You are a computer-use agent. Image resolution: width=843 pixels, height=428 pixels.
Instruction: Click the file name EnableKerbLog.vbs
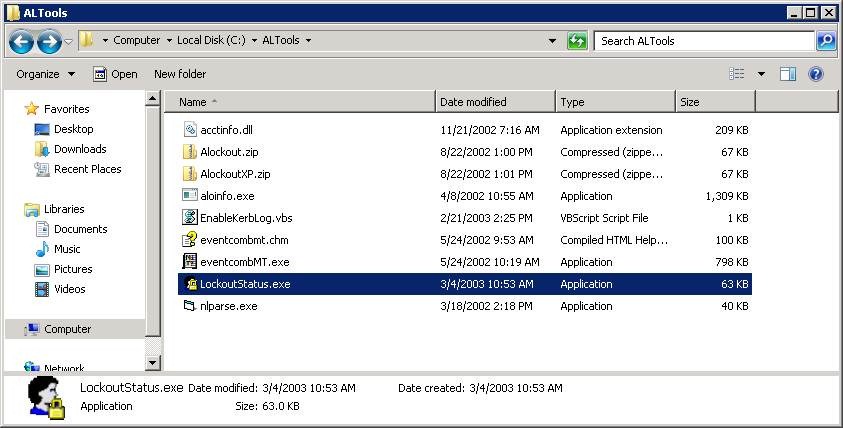(246, 218)
